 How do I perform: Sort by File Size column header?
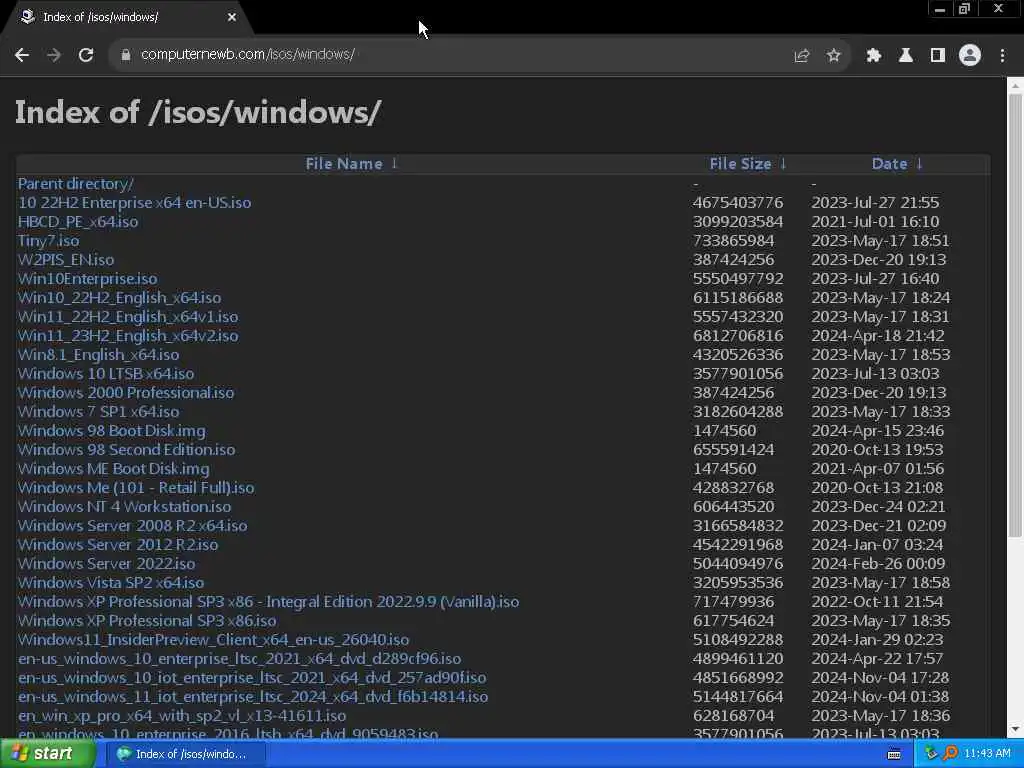741,164
